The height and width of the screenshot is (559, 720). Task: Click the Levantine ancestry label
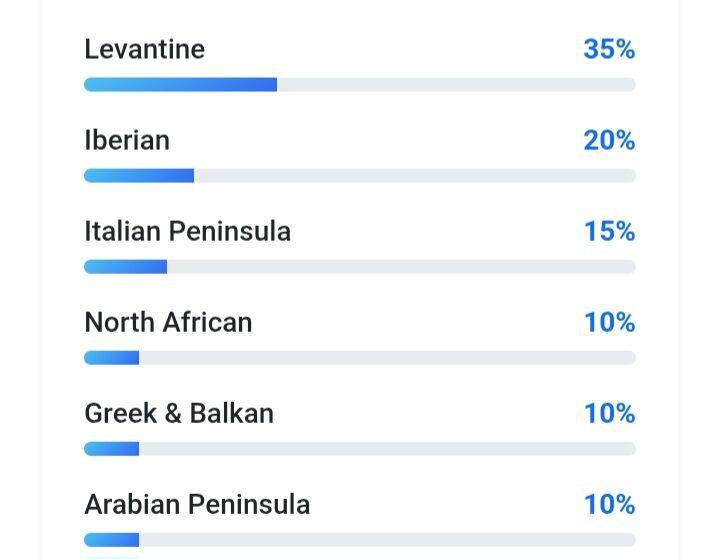144,49
